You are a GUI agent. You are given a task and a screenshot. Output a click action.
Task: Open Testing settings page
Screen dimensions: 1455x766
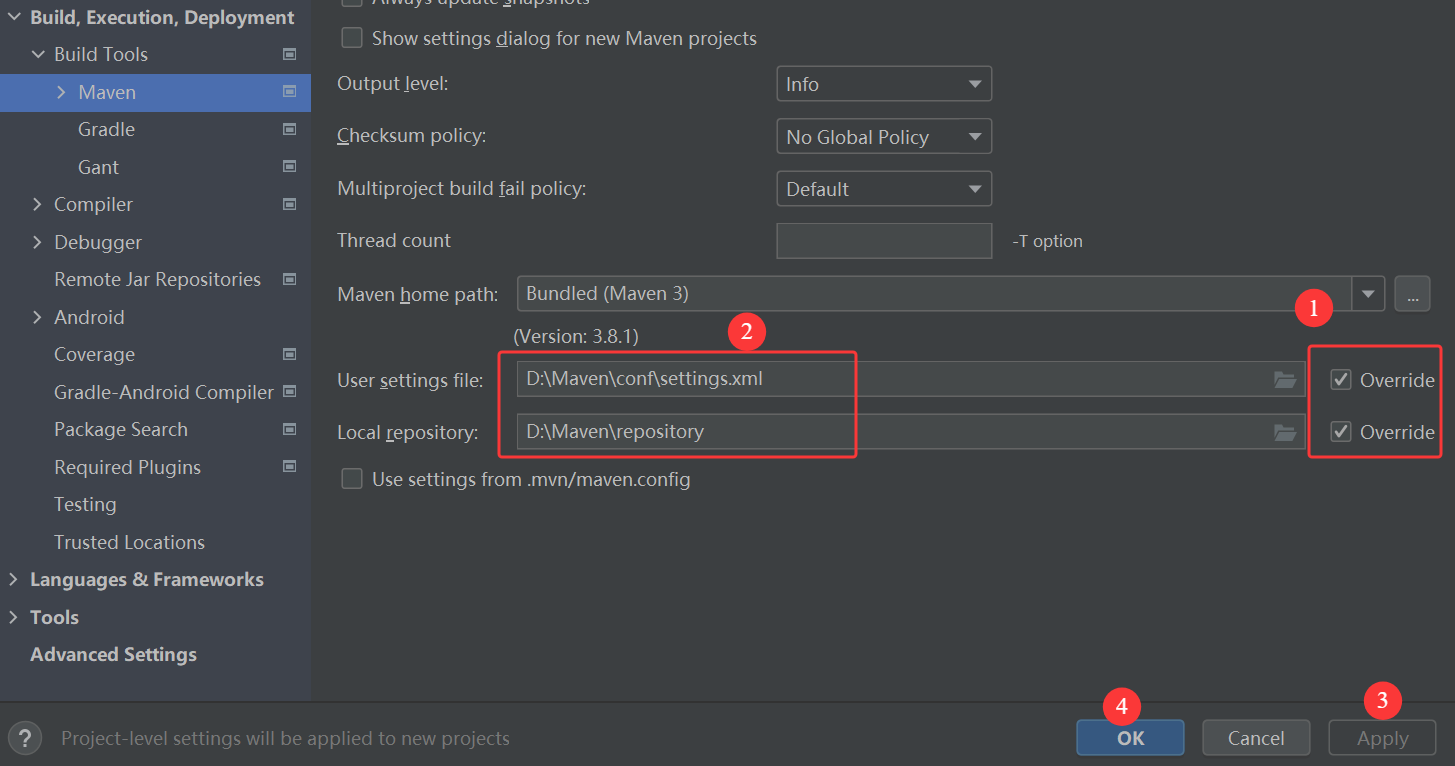click(85, 504)
